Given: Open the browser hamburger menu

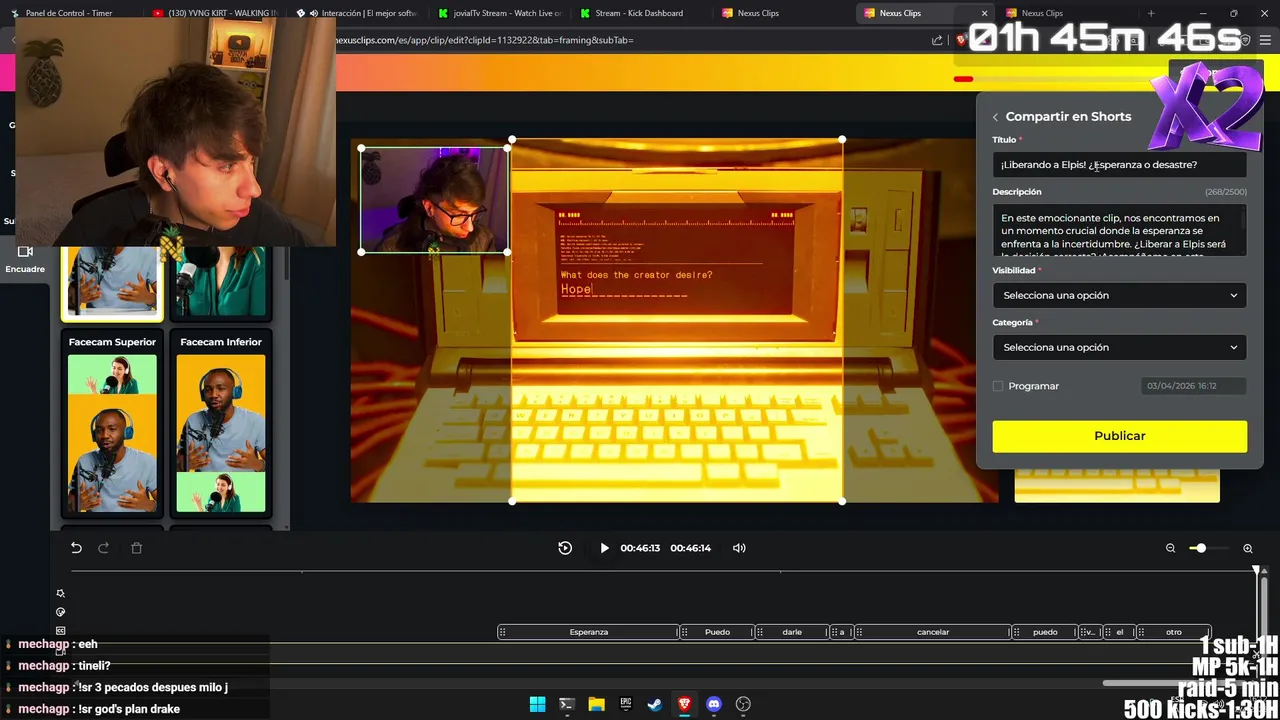Looking at the screenshot, I should [x=1265, y=40].
